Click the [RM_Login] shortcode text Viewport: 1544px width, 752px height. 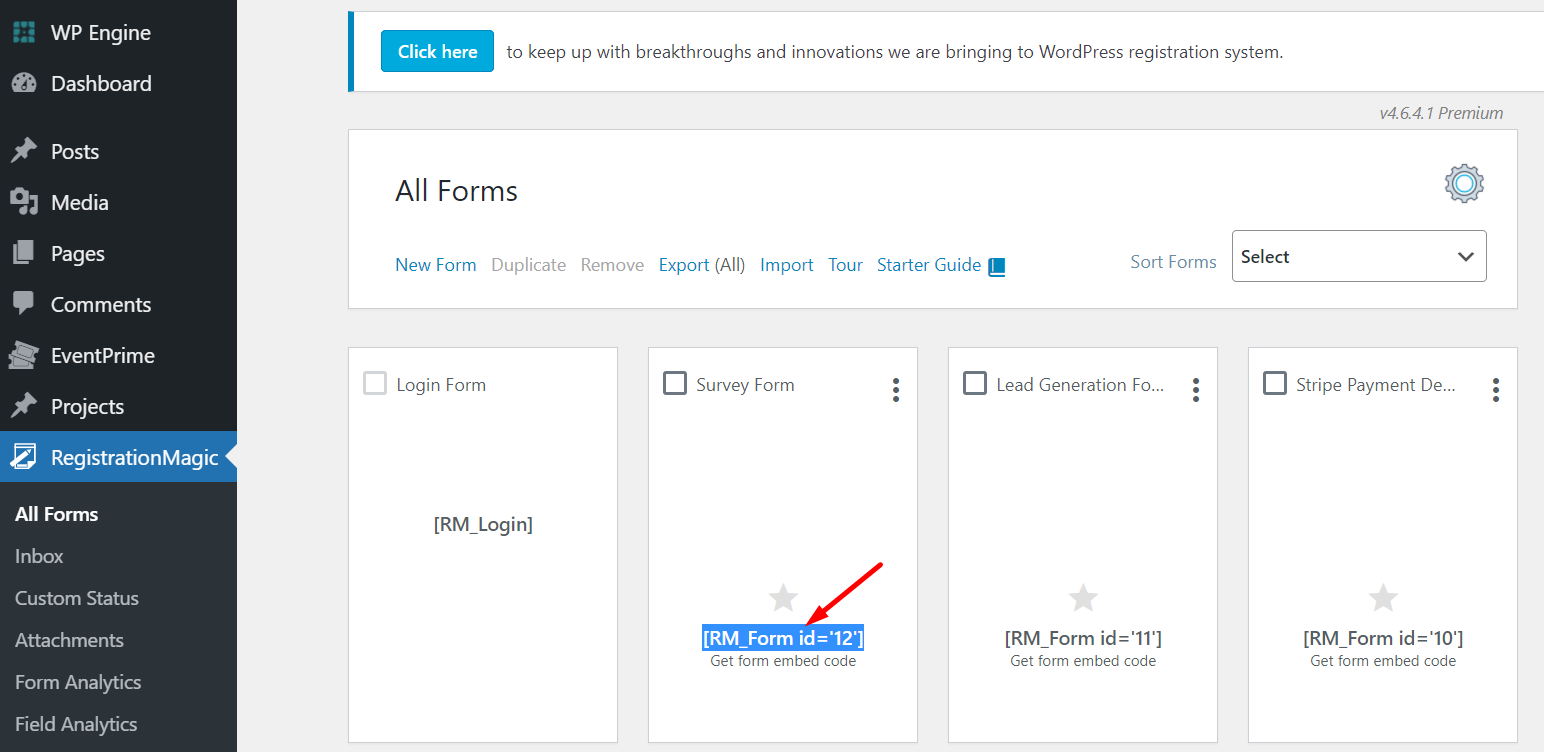(x=483, y=524)
